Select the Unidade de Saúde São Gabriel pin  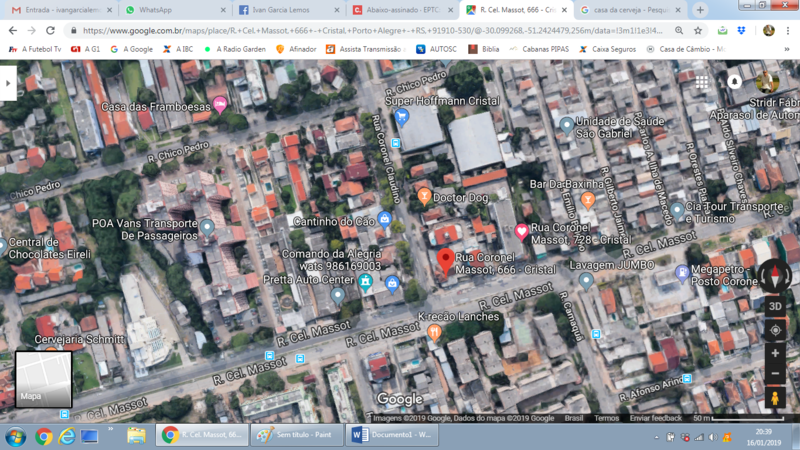coord(567,125)
